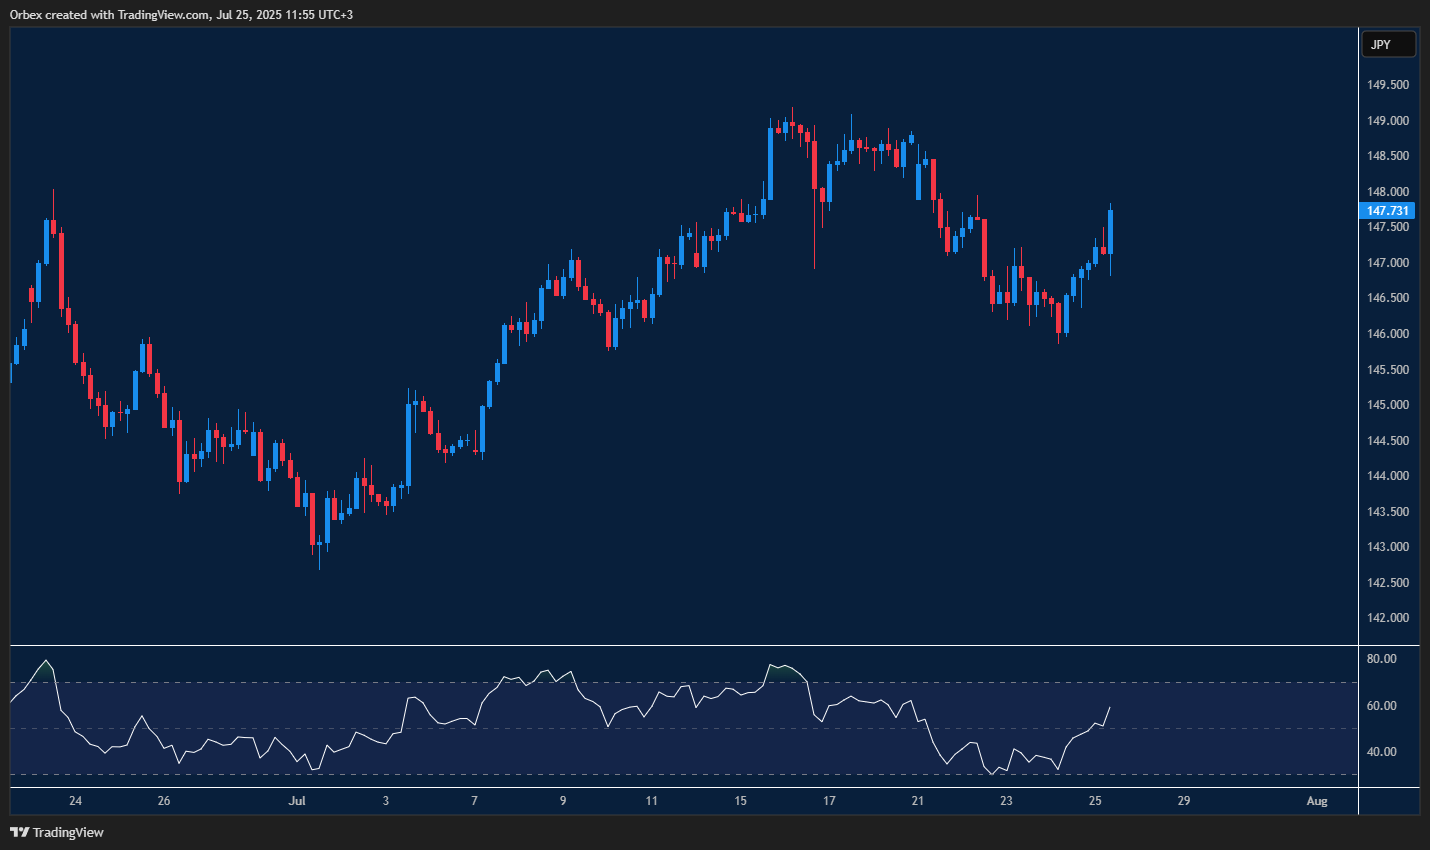1430x850 pixels.
Task: Click date 29 on the time axis
Action: (1184, 801)
